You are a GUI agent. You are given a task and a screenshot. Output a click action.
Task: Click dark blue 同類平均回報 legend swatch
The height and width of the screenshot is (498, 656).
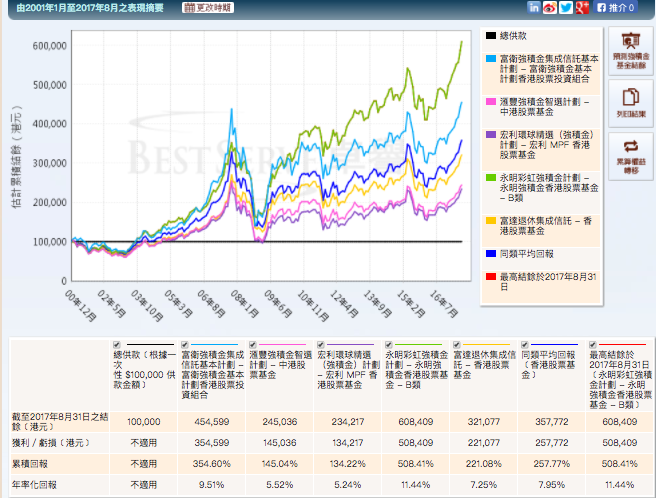point(491,254)
